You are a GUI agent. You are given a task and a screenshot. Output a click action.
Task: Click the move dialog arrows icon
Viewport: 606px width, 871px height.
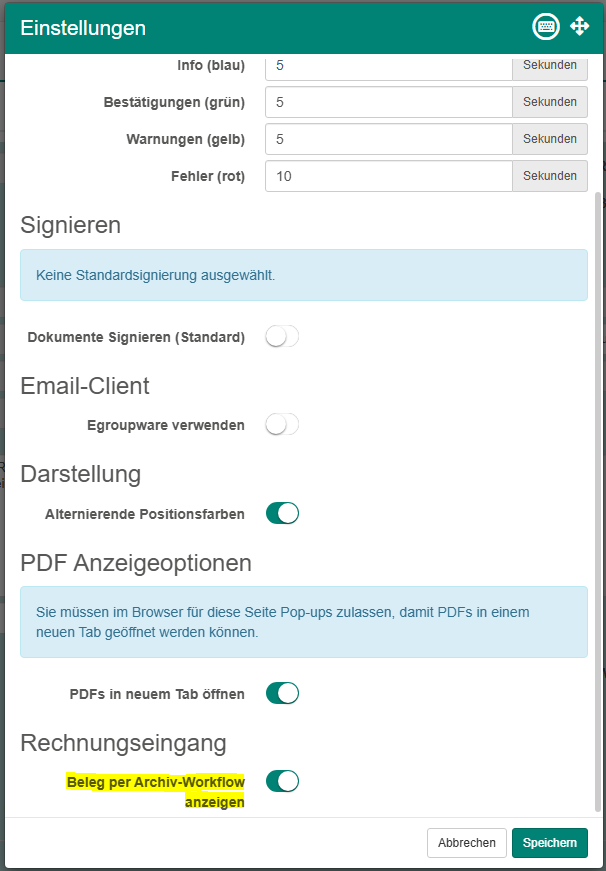tap(579, 27)
